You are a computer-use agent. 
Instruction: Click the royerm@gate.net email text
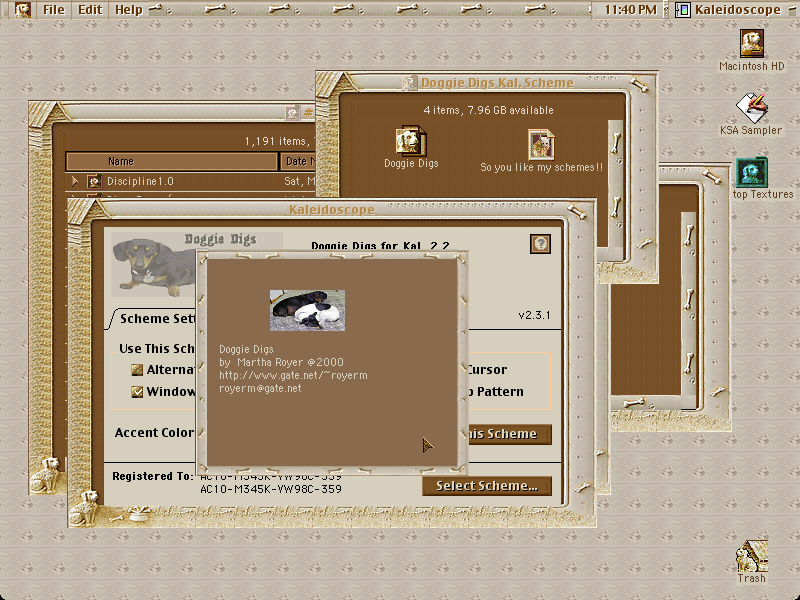point(260,388)
